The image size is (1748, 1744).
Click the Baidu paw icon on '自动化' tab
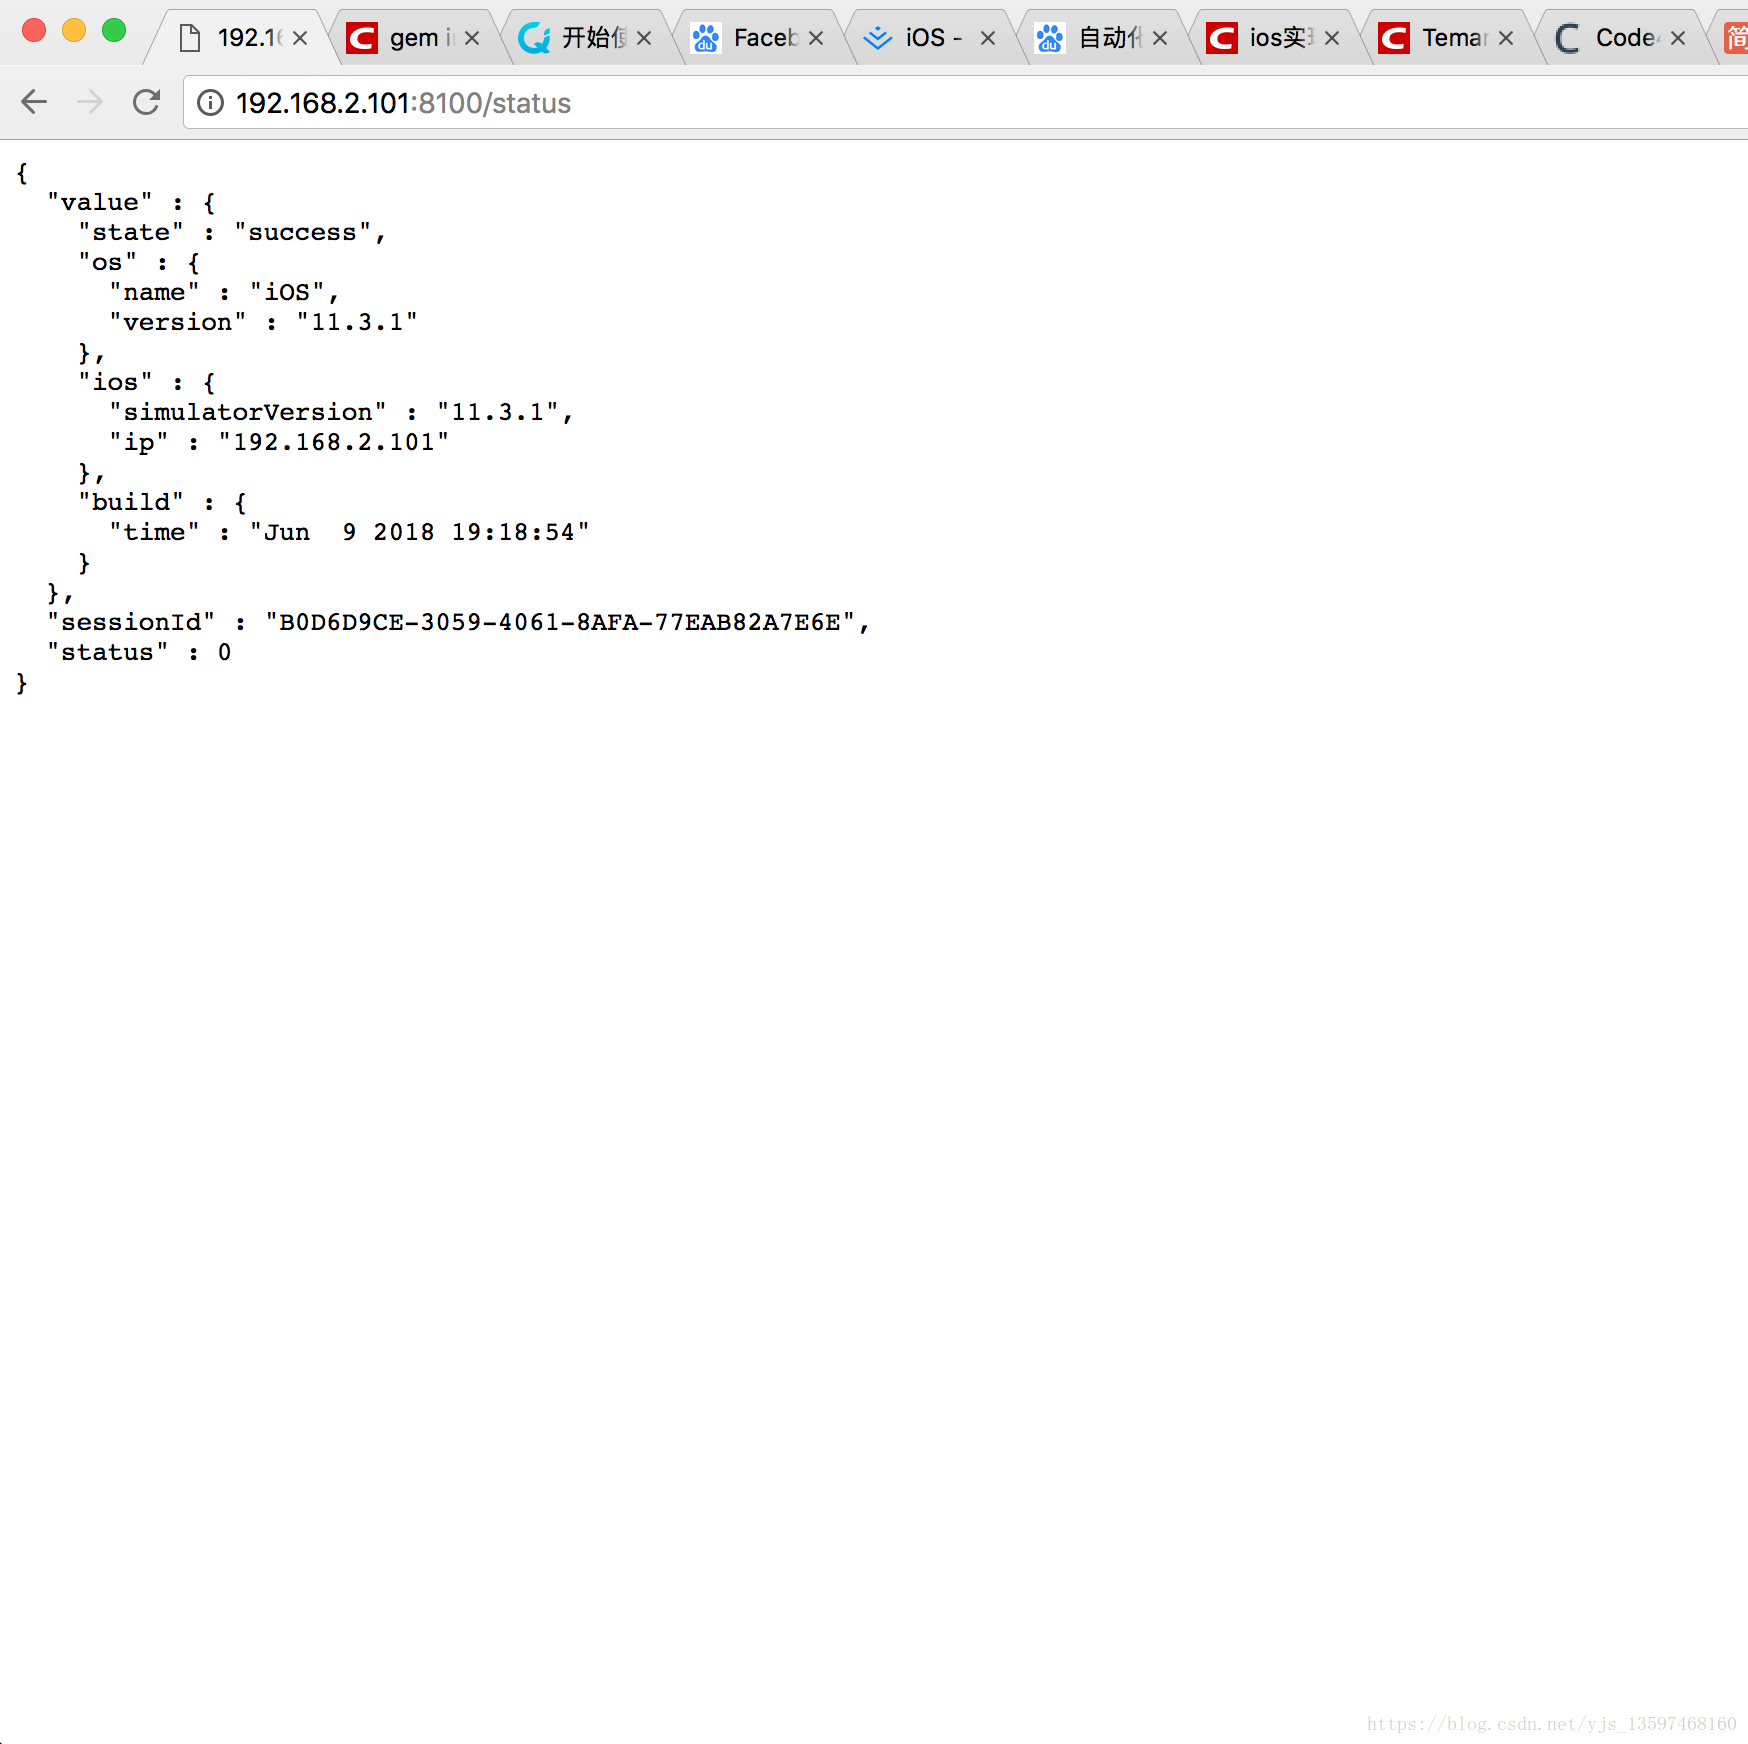pyautogui.click(x=1049, y=39)
